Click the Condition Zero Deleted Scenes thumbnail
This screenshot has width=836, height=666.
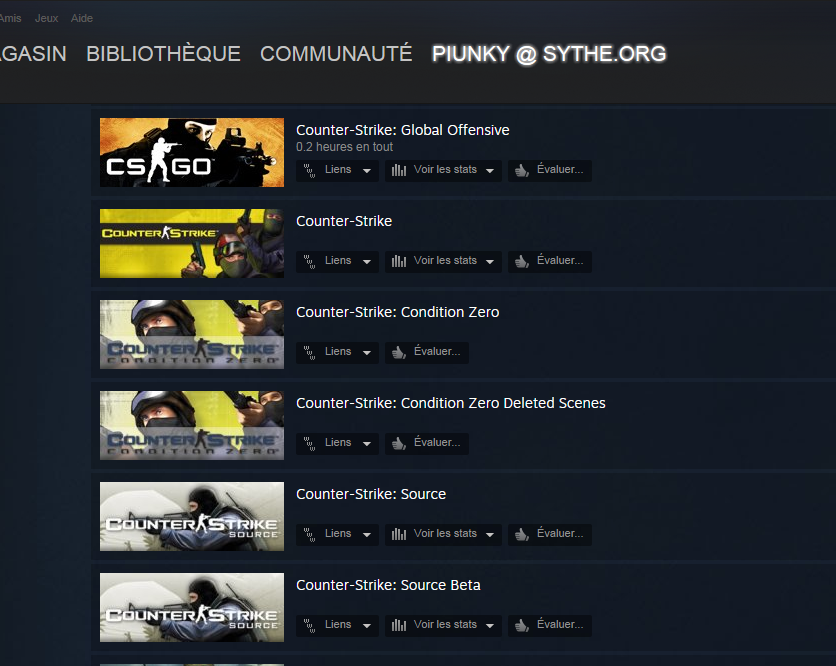coord(192,426)
